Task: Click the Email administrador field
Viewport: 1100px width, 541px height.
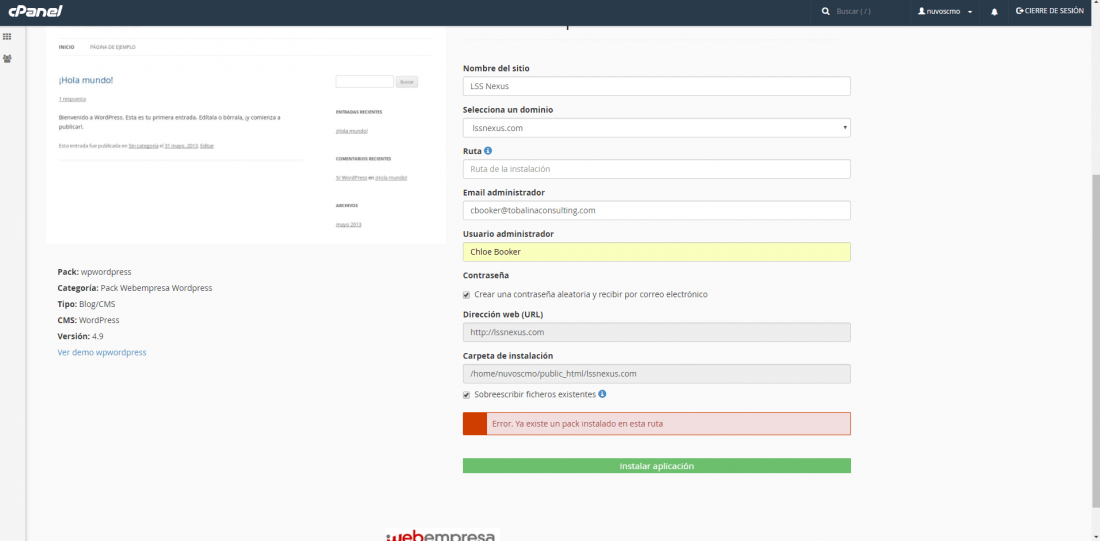Action: [657, 211]
